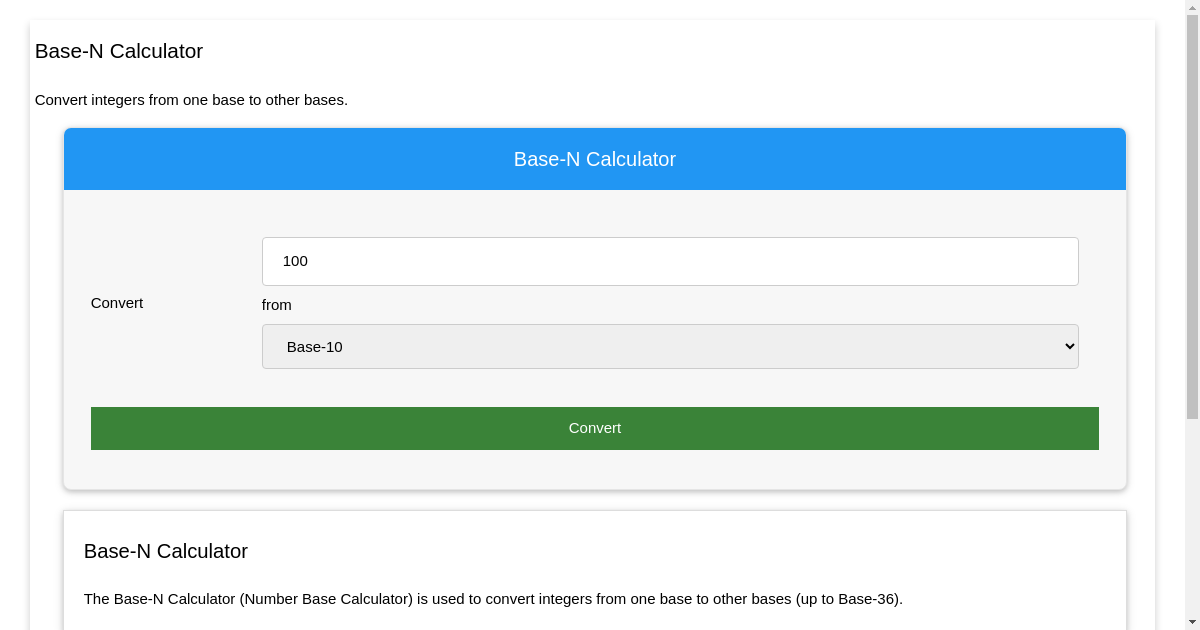Choose a base from the selection list
The width and height of the screenshot is (1200, 630).
[x=670, y=346]
